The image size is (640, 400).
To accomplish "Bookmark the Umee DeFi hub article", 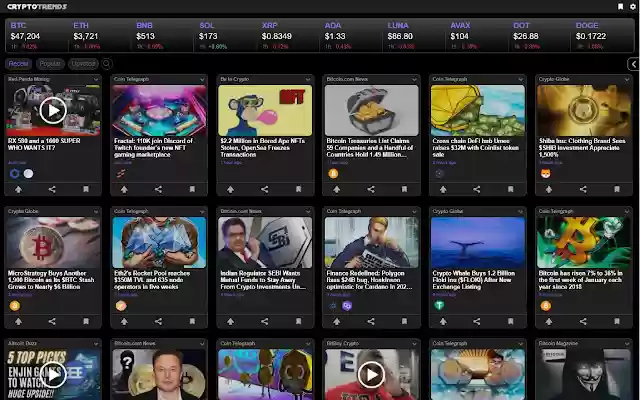I will 511,189.
